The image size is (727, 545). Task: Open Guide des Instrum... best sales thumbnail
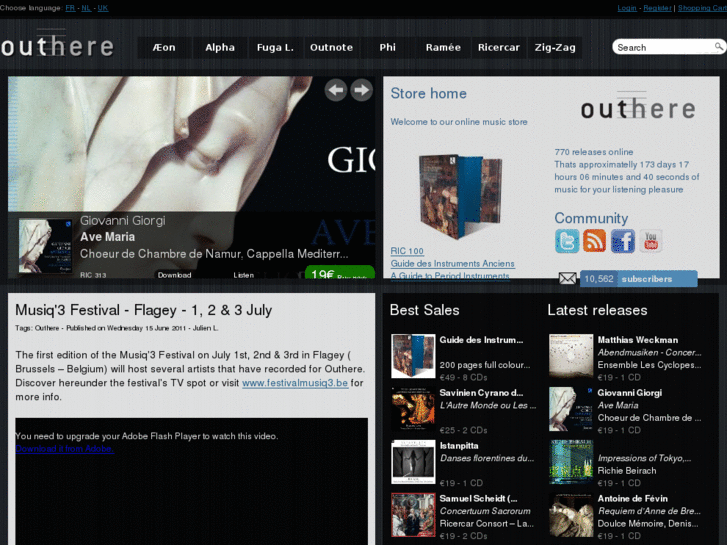(x=413, y=356)
